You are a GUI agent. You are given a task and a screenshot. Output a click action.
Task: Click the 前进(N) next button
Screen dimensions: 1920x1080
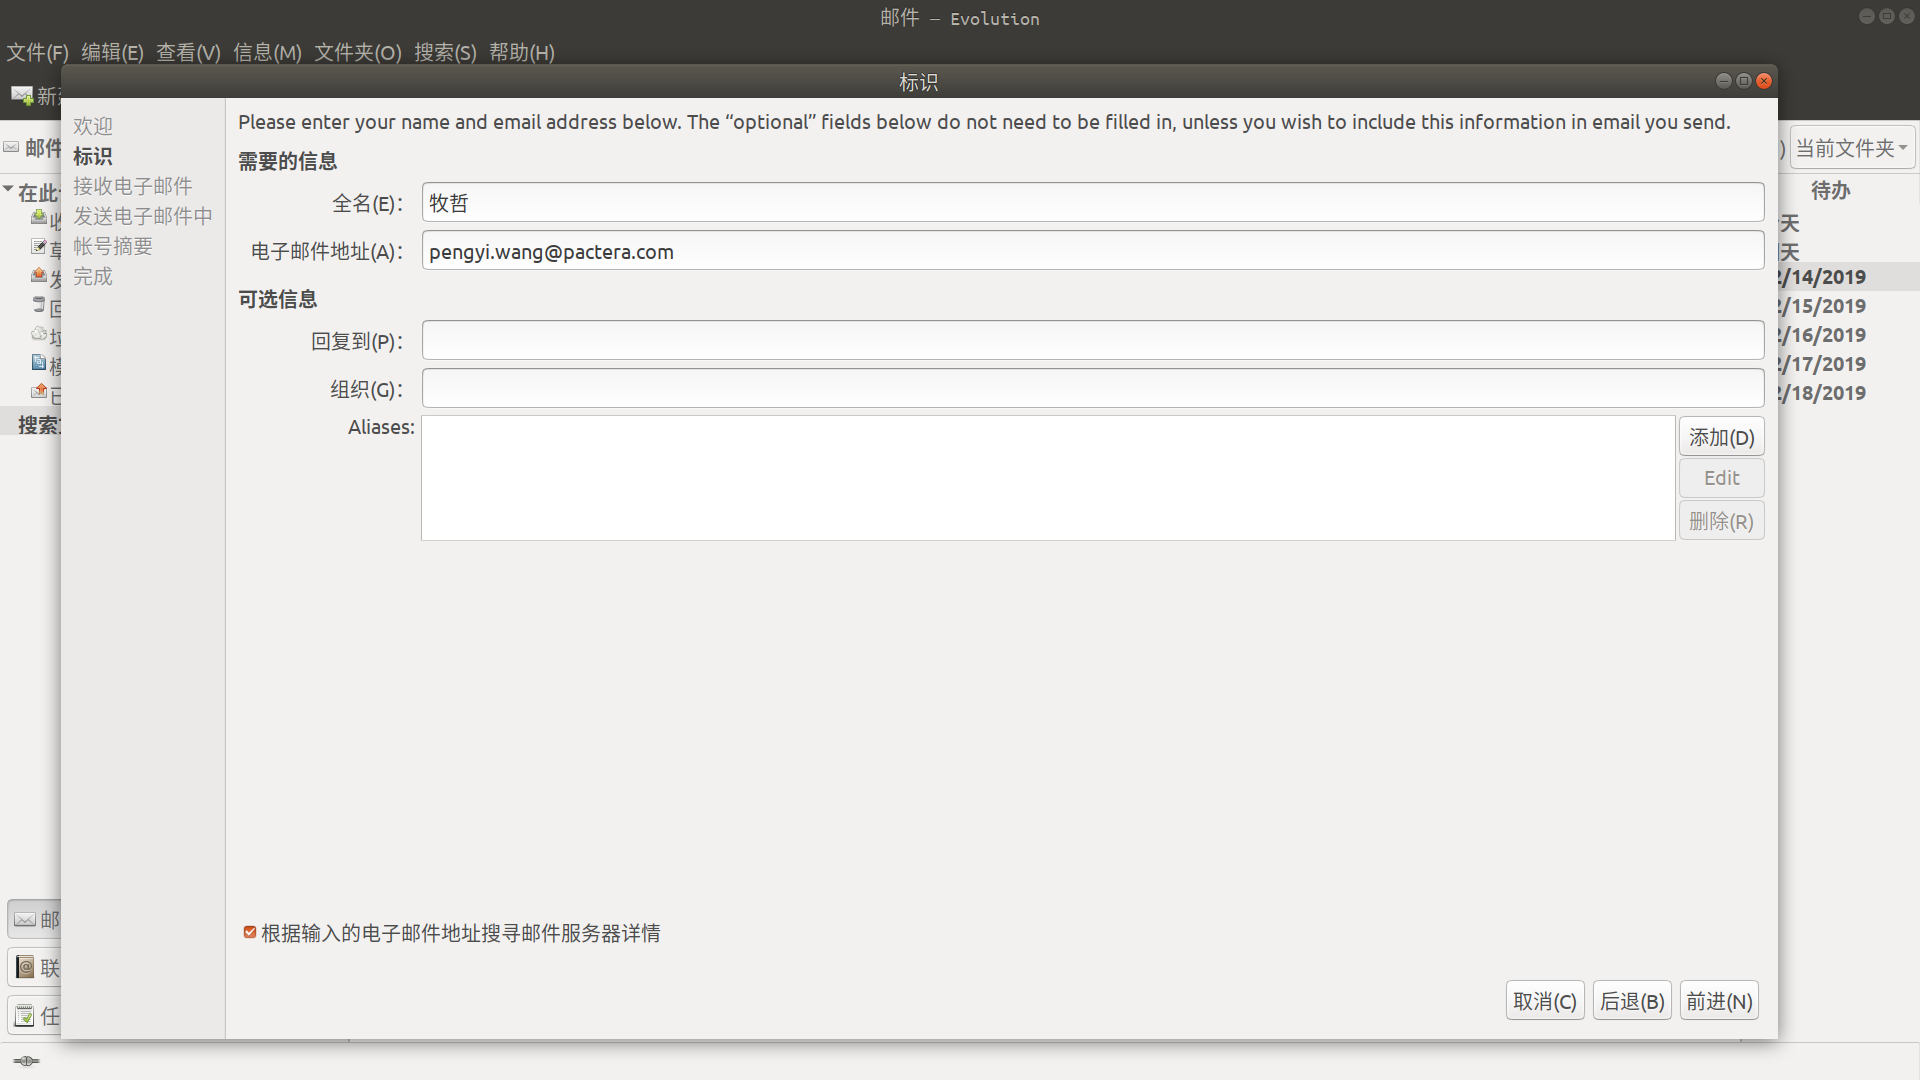click(1719, 1001)
